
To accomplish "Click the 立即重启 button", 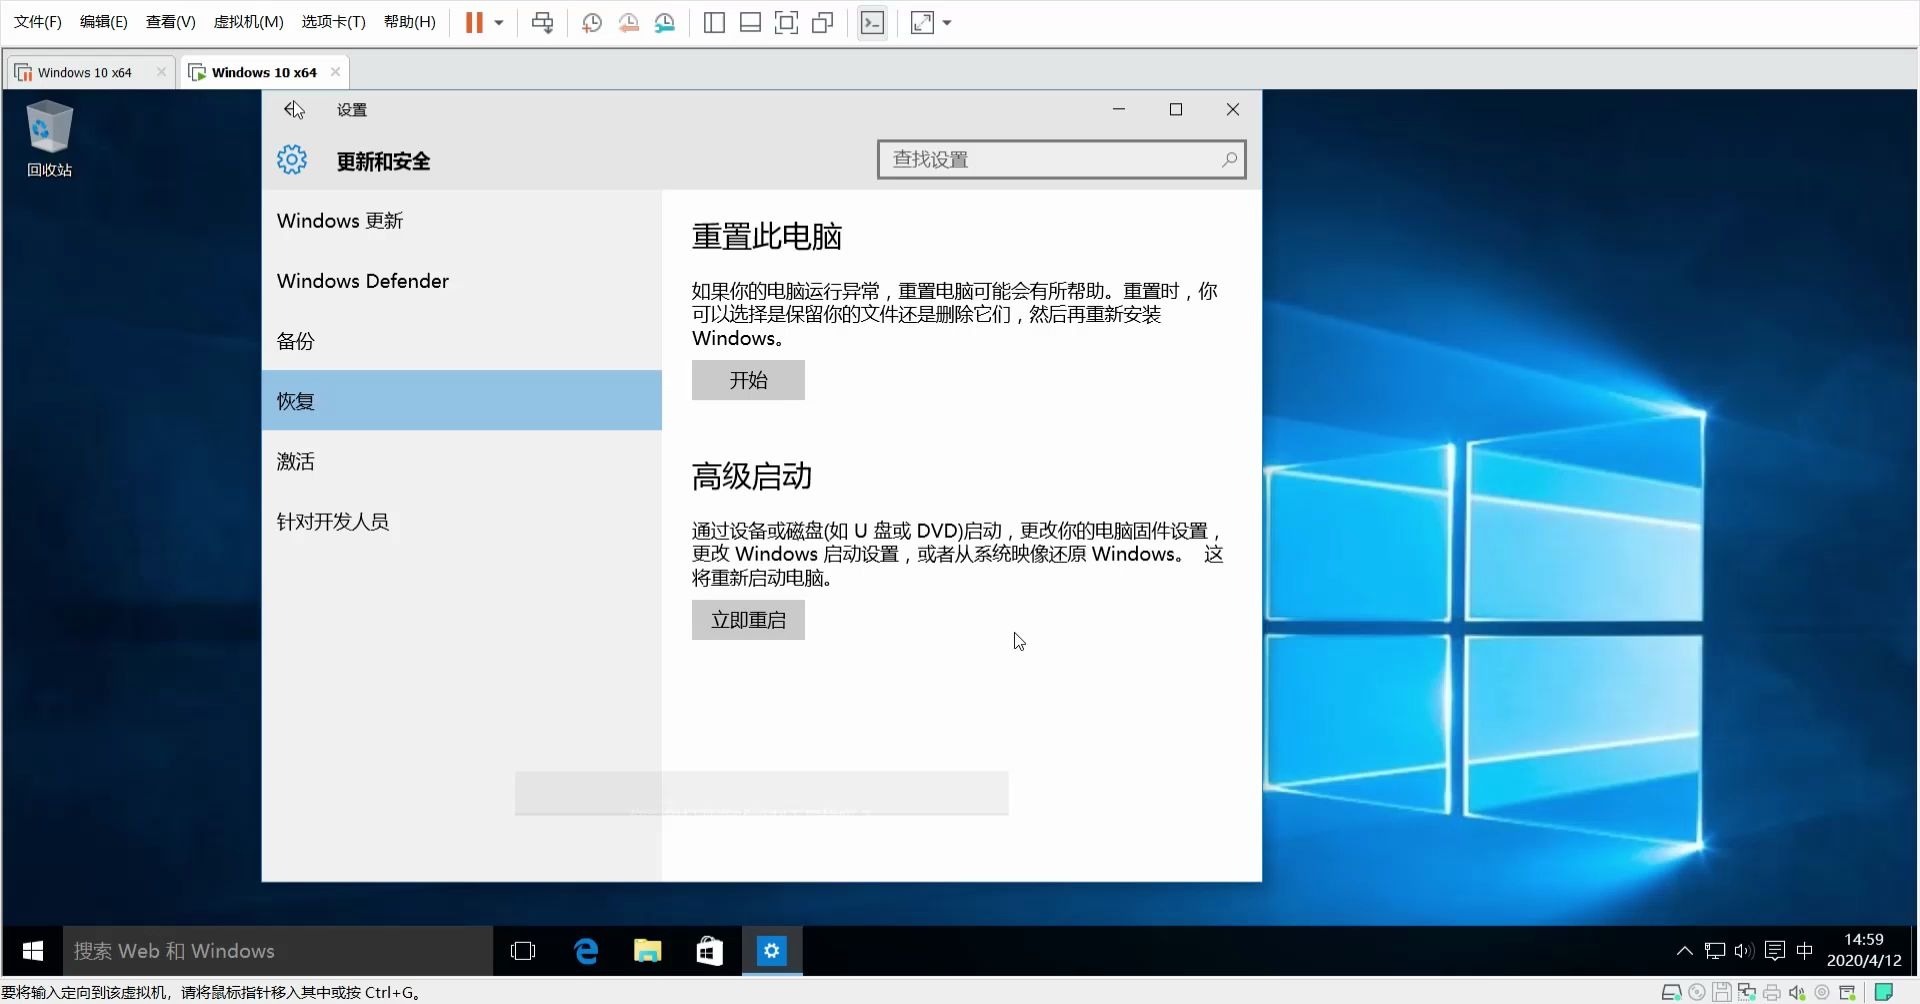I will point(748,620).
